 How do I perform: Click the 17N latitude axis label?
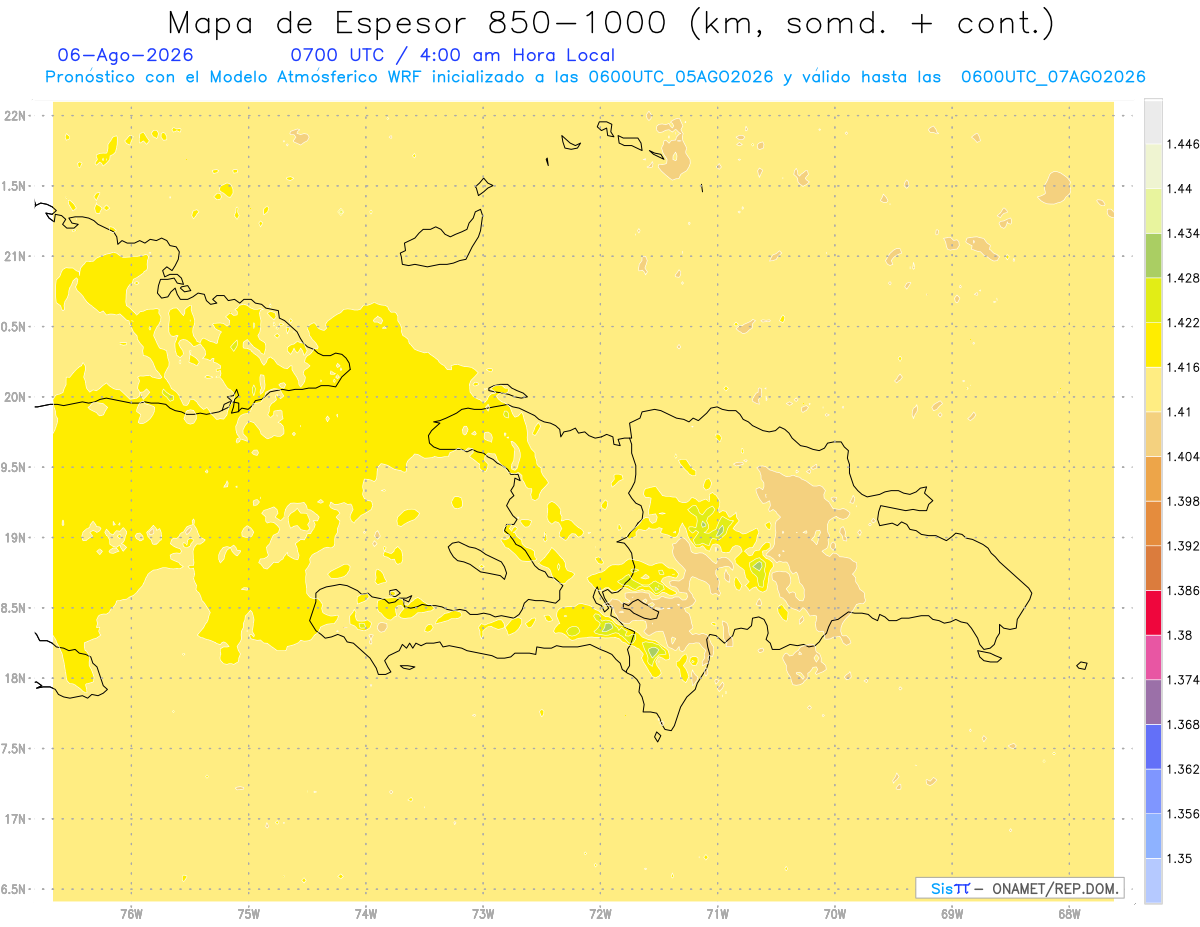(16, 819)
